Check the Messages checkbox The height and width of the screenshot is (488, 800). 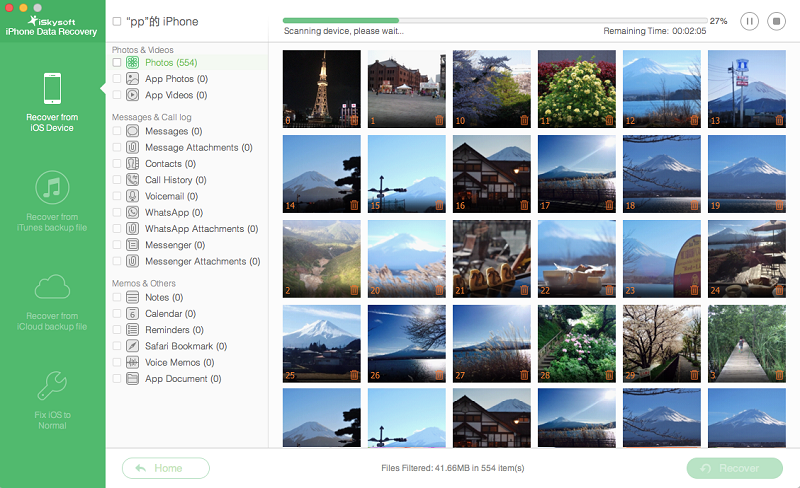tap(117, 131)
